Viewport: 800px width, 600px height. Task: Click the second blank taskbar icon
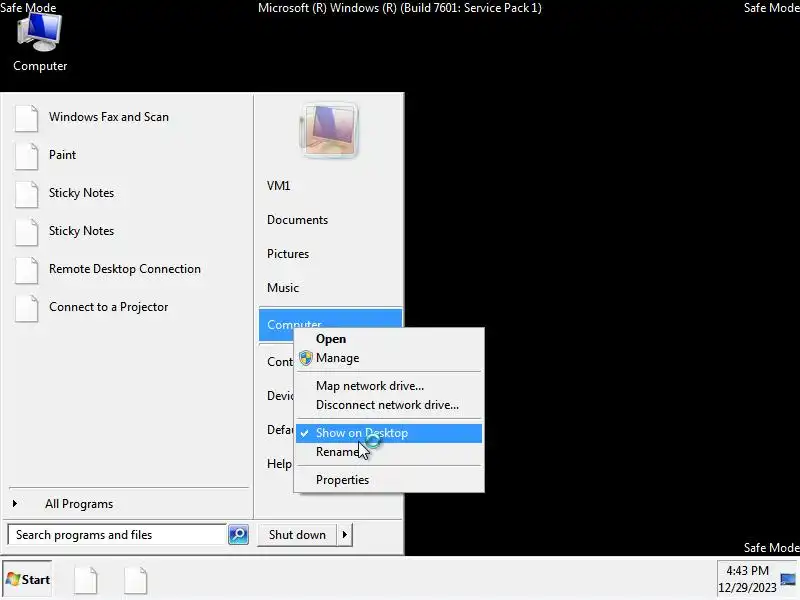[x=136, y=580]
